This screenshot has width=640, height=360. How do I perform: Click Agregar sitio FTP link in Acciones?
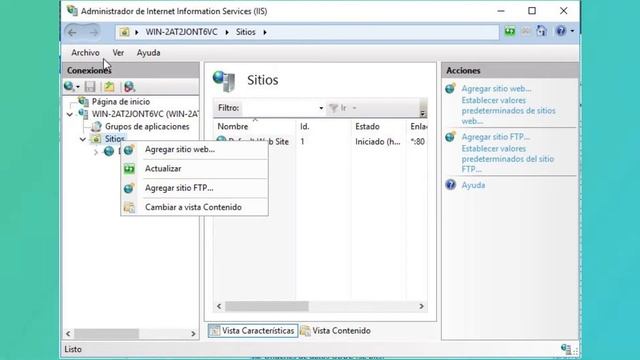pyautogui.click(x=496, y=137)
